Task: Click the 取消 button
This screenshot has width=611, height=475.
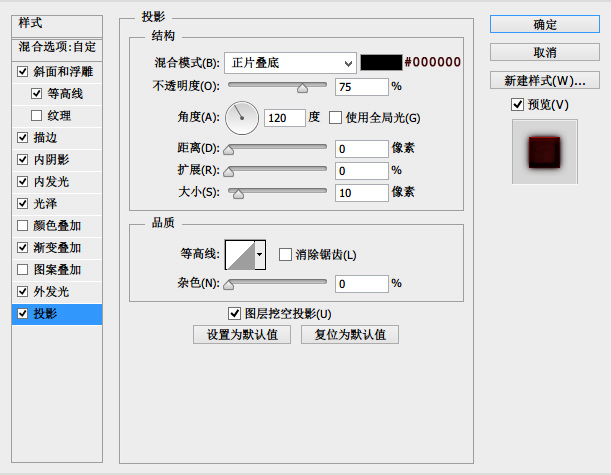Action: tap(545, 52)
